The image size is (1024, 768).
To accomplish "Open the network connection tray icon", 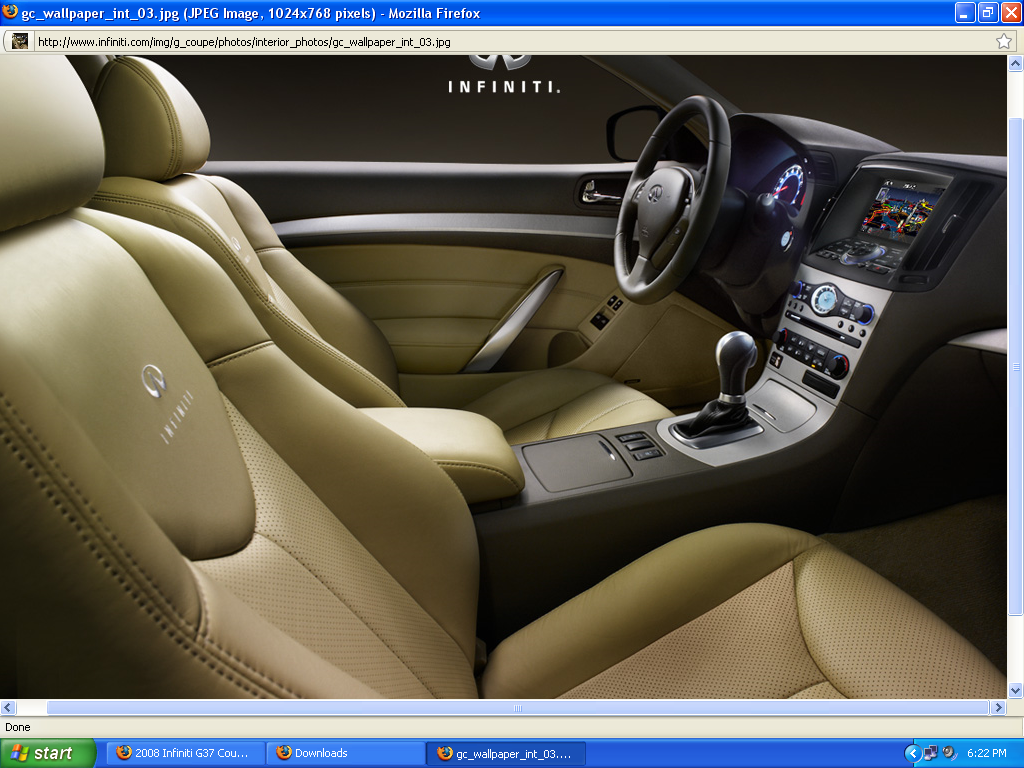I will [930, 753].
